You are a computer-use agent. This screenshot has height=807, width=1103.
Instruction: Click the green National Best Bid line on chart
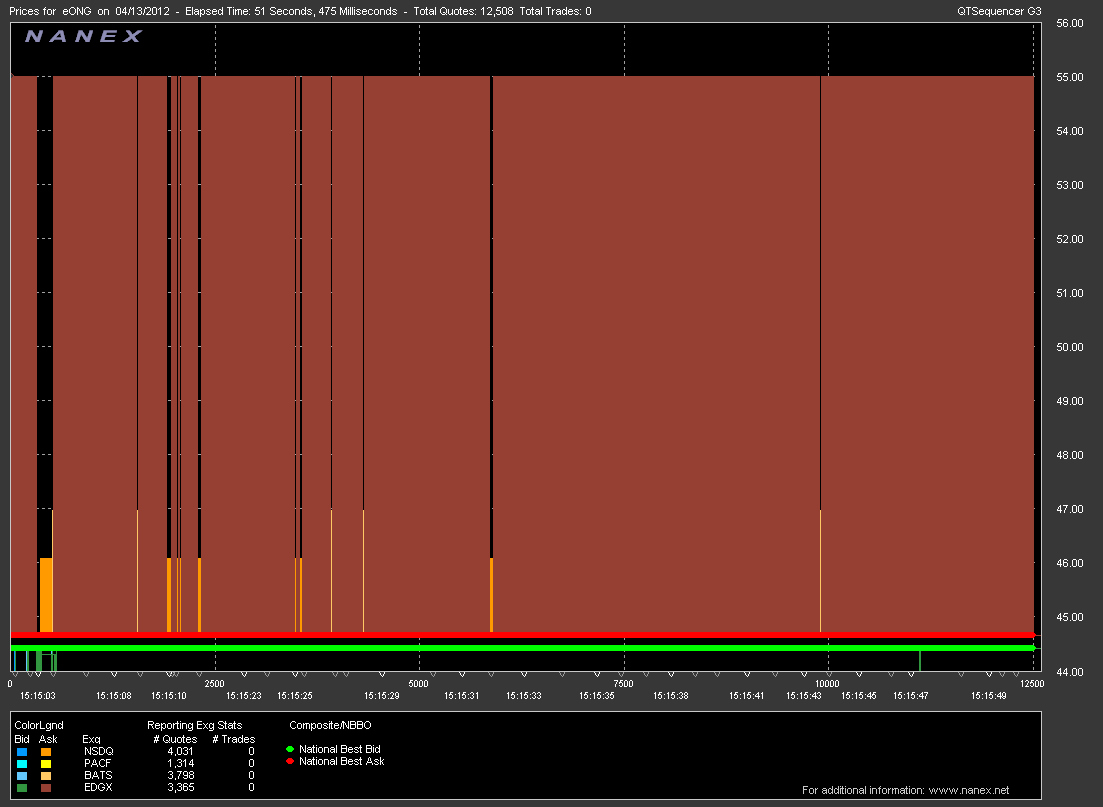[522, 647]
